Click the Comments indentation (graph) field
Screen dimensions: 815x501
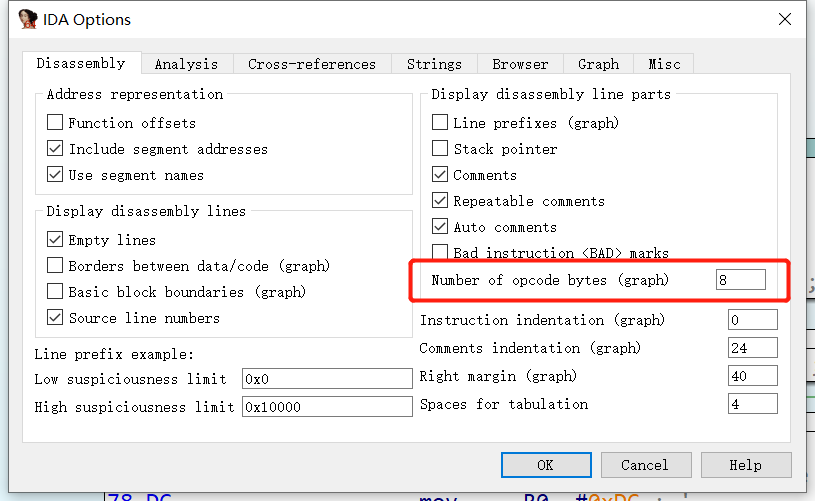coord(753,348)
